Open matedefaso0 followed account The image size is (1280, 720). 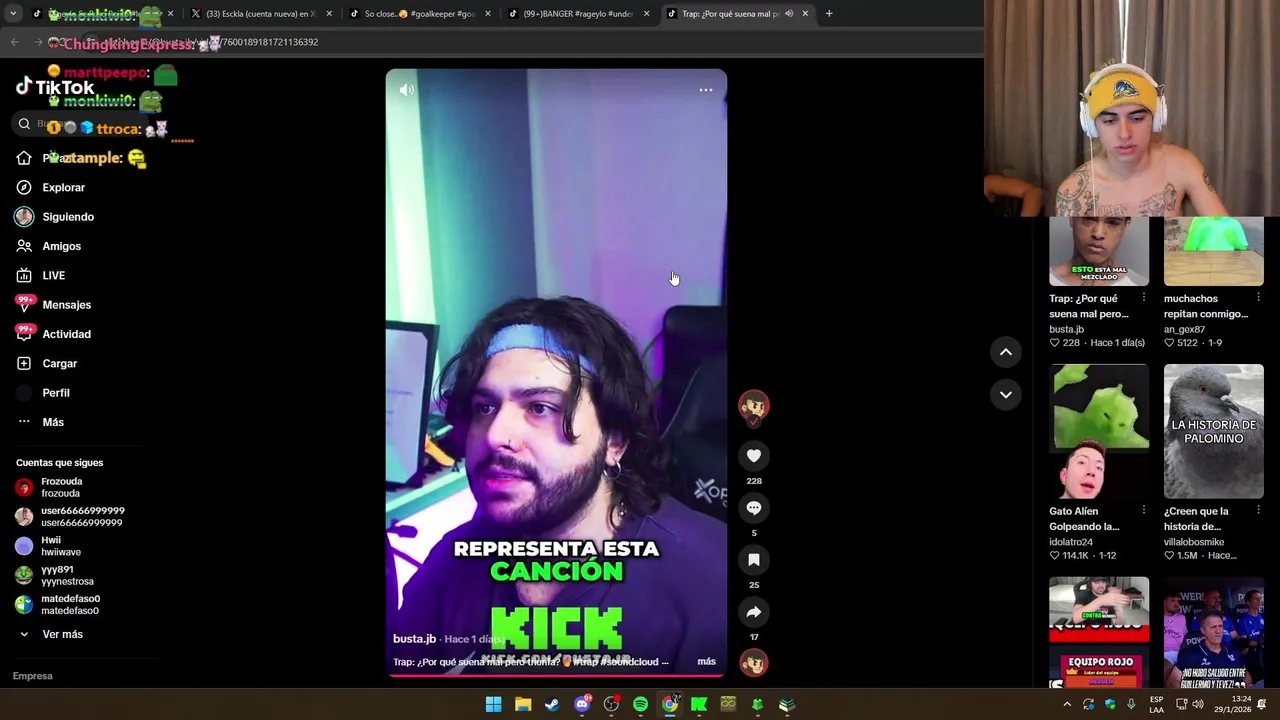coord(58,604)
